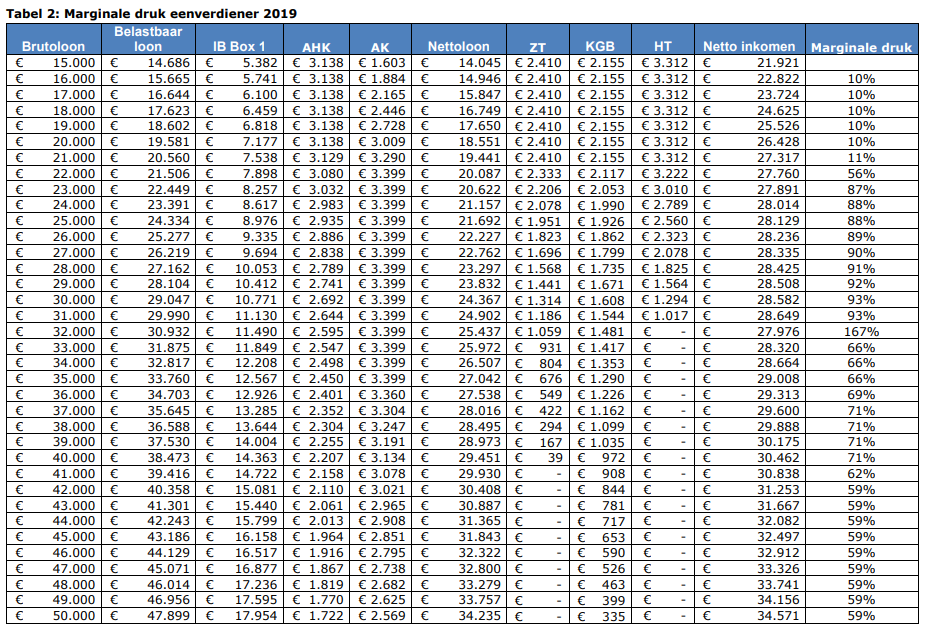Select the ZT value '€ 1.314'
Screen dimensions: 925x633
538,300
